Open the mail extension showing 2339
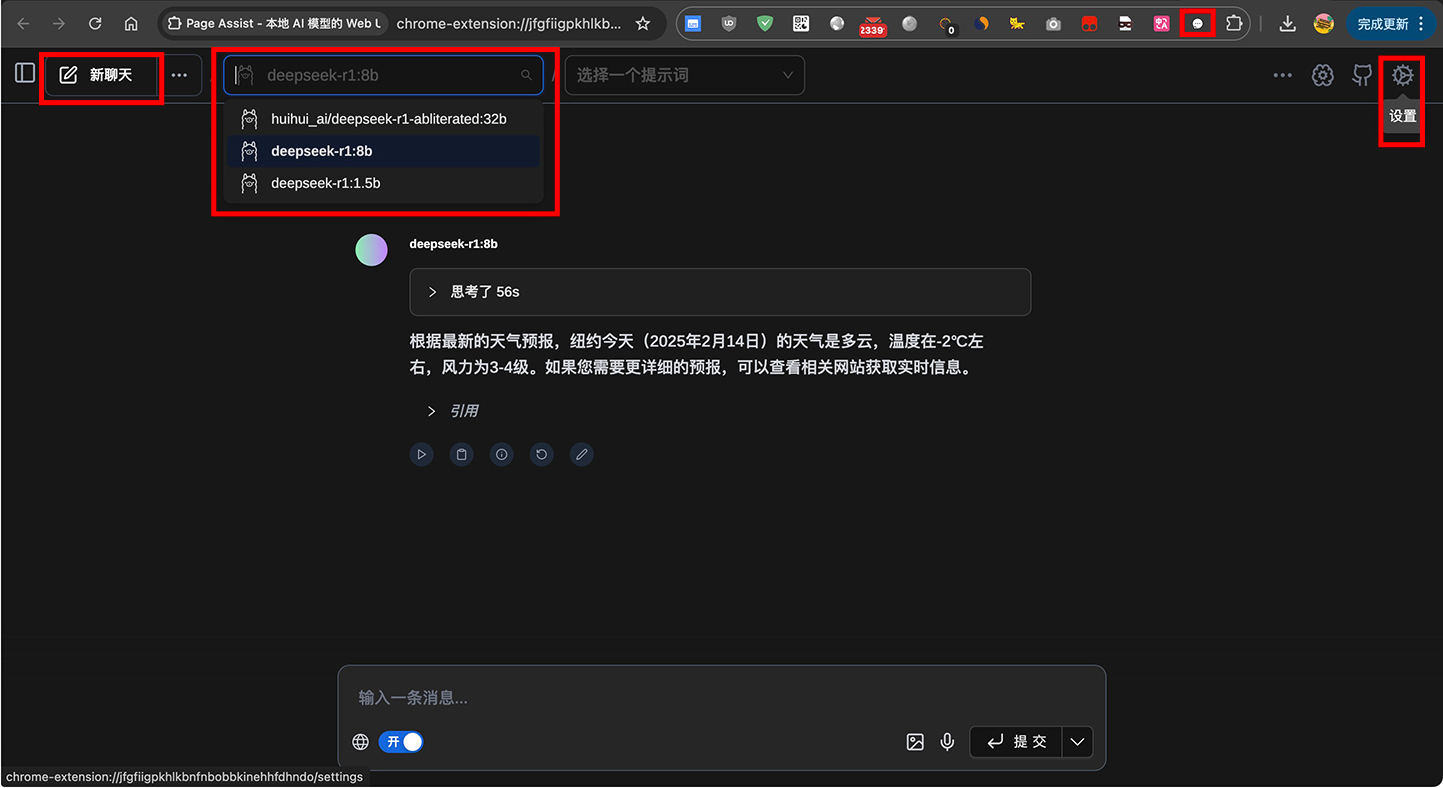Screen dimensions: 1443x788 click(x=872, y=24)
